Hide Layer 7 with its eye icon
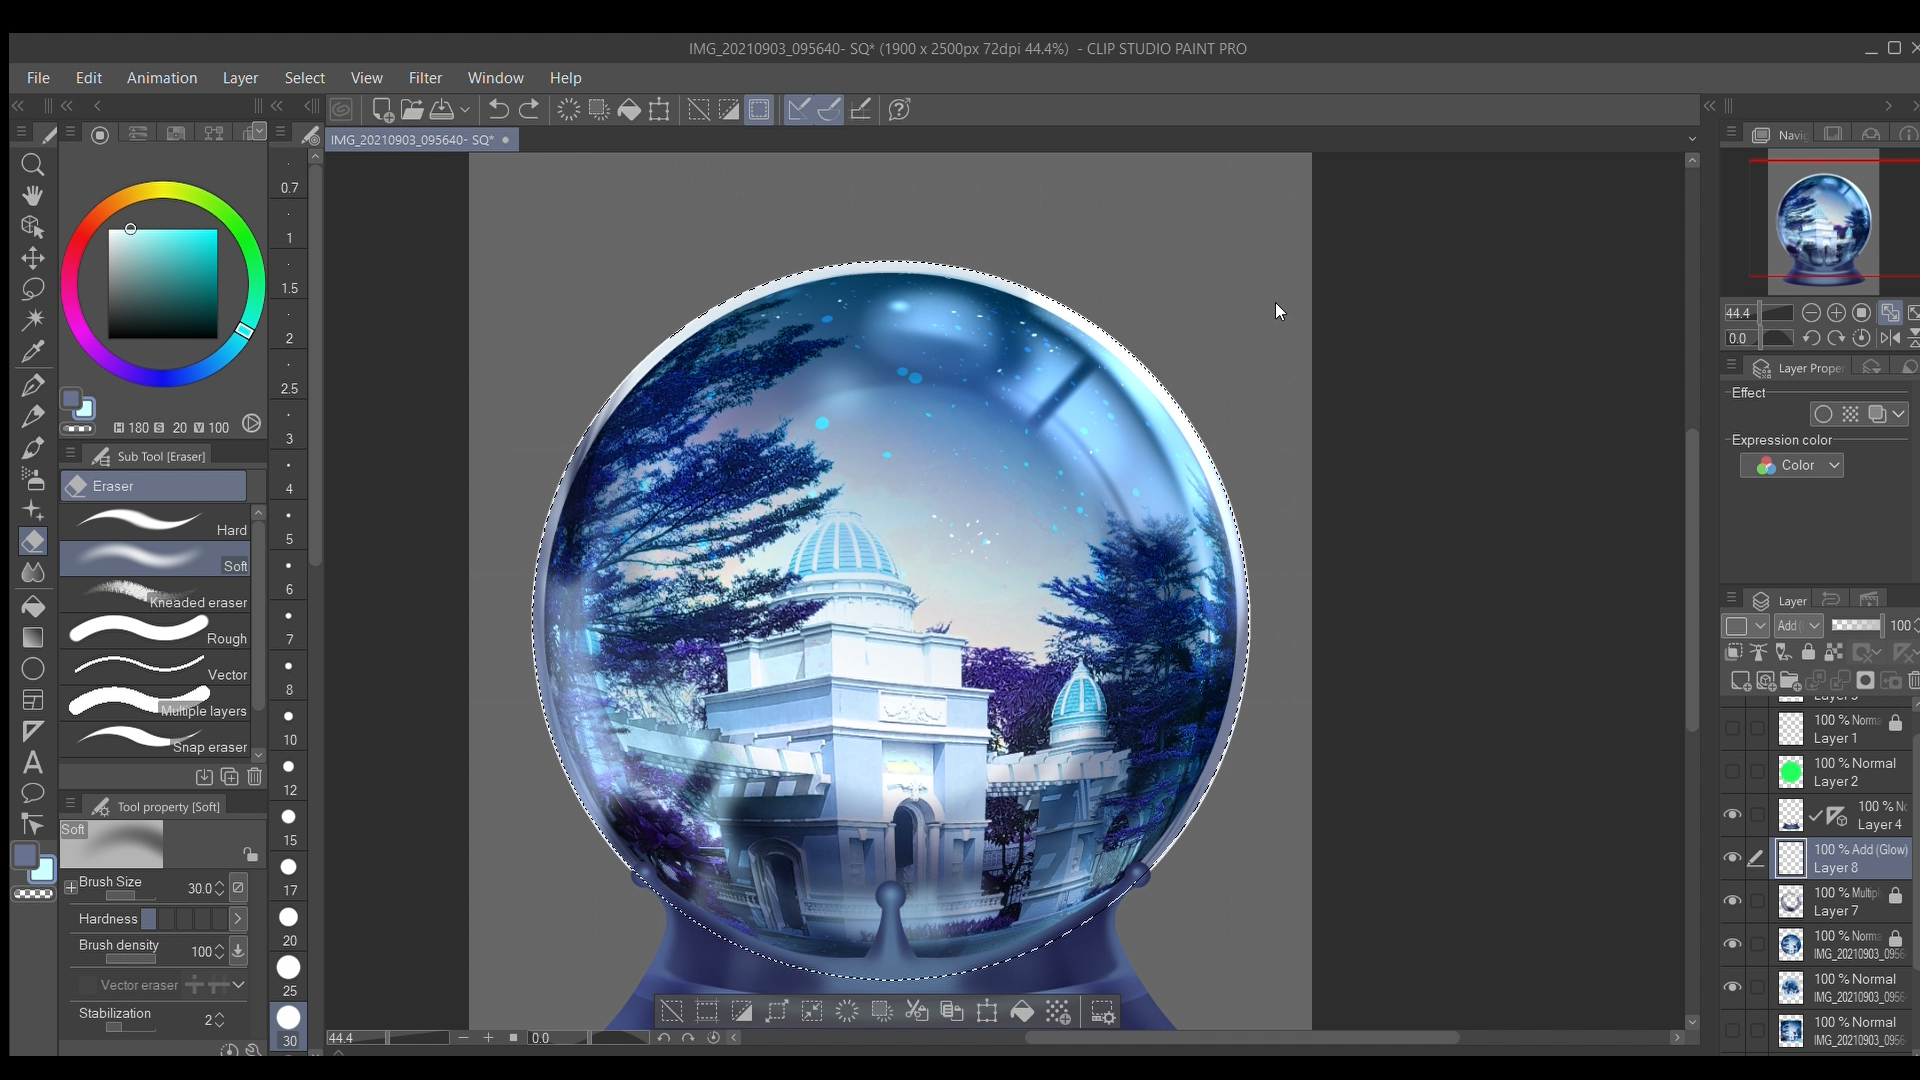 (x=1731, y=901)
